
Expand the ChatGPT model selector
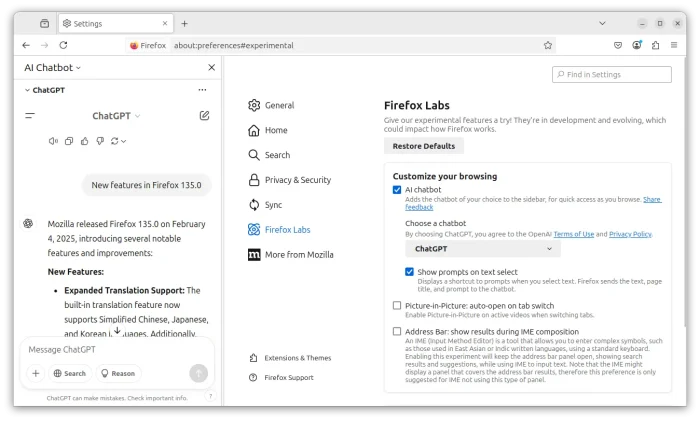tap(116, 116)
